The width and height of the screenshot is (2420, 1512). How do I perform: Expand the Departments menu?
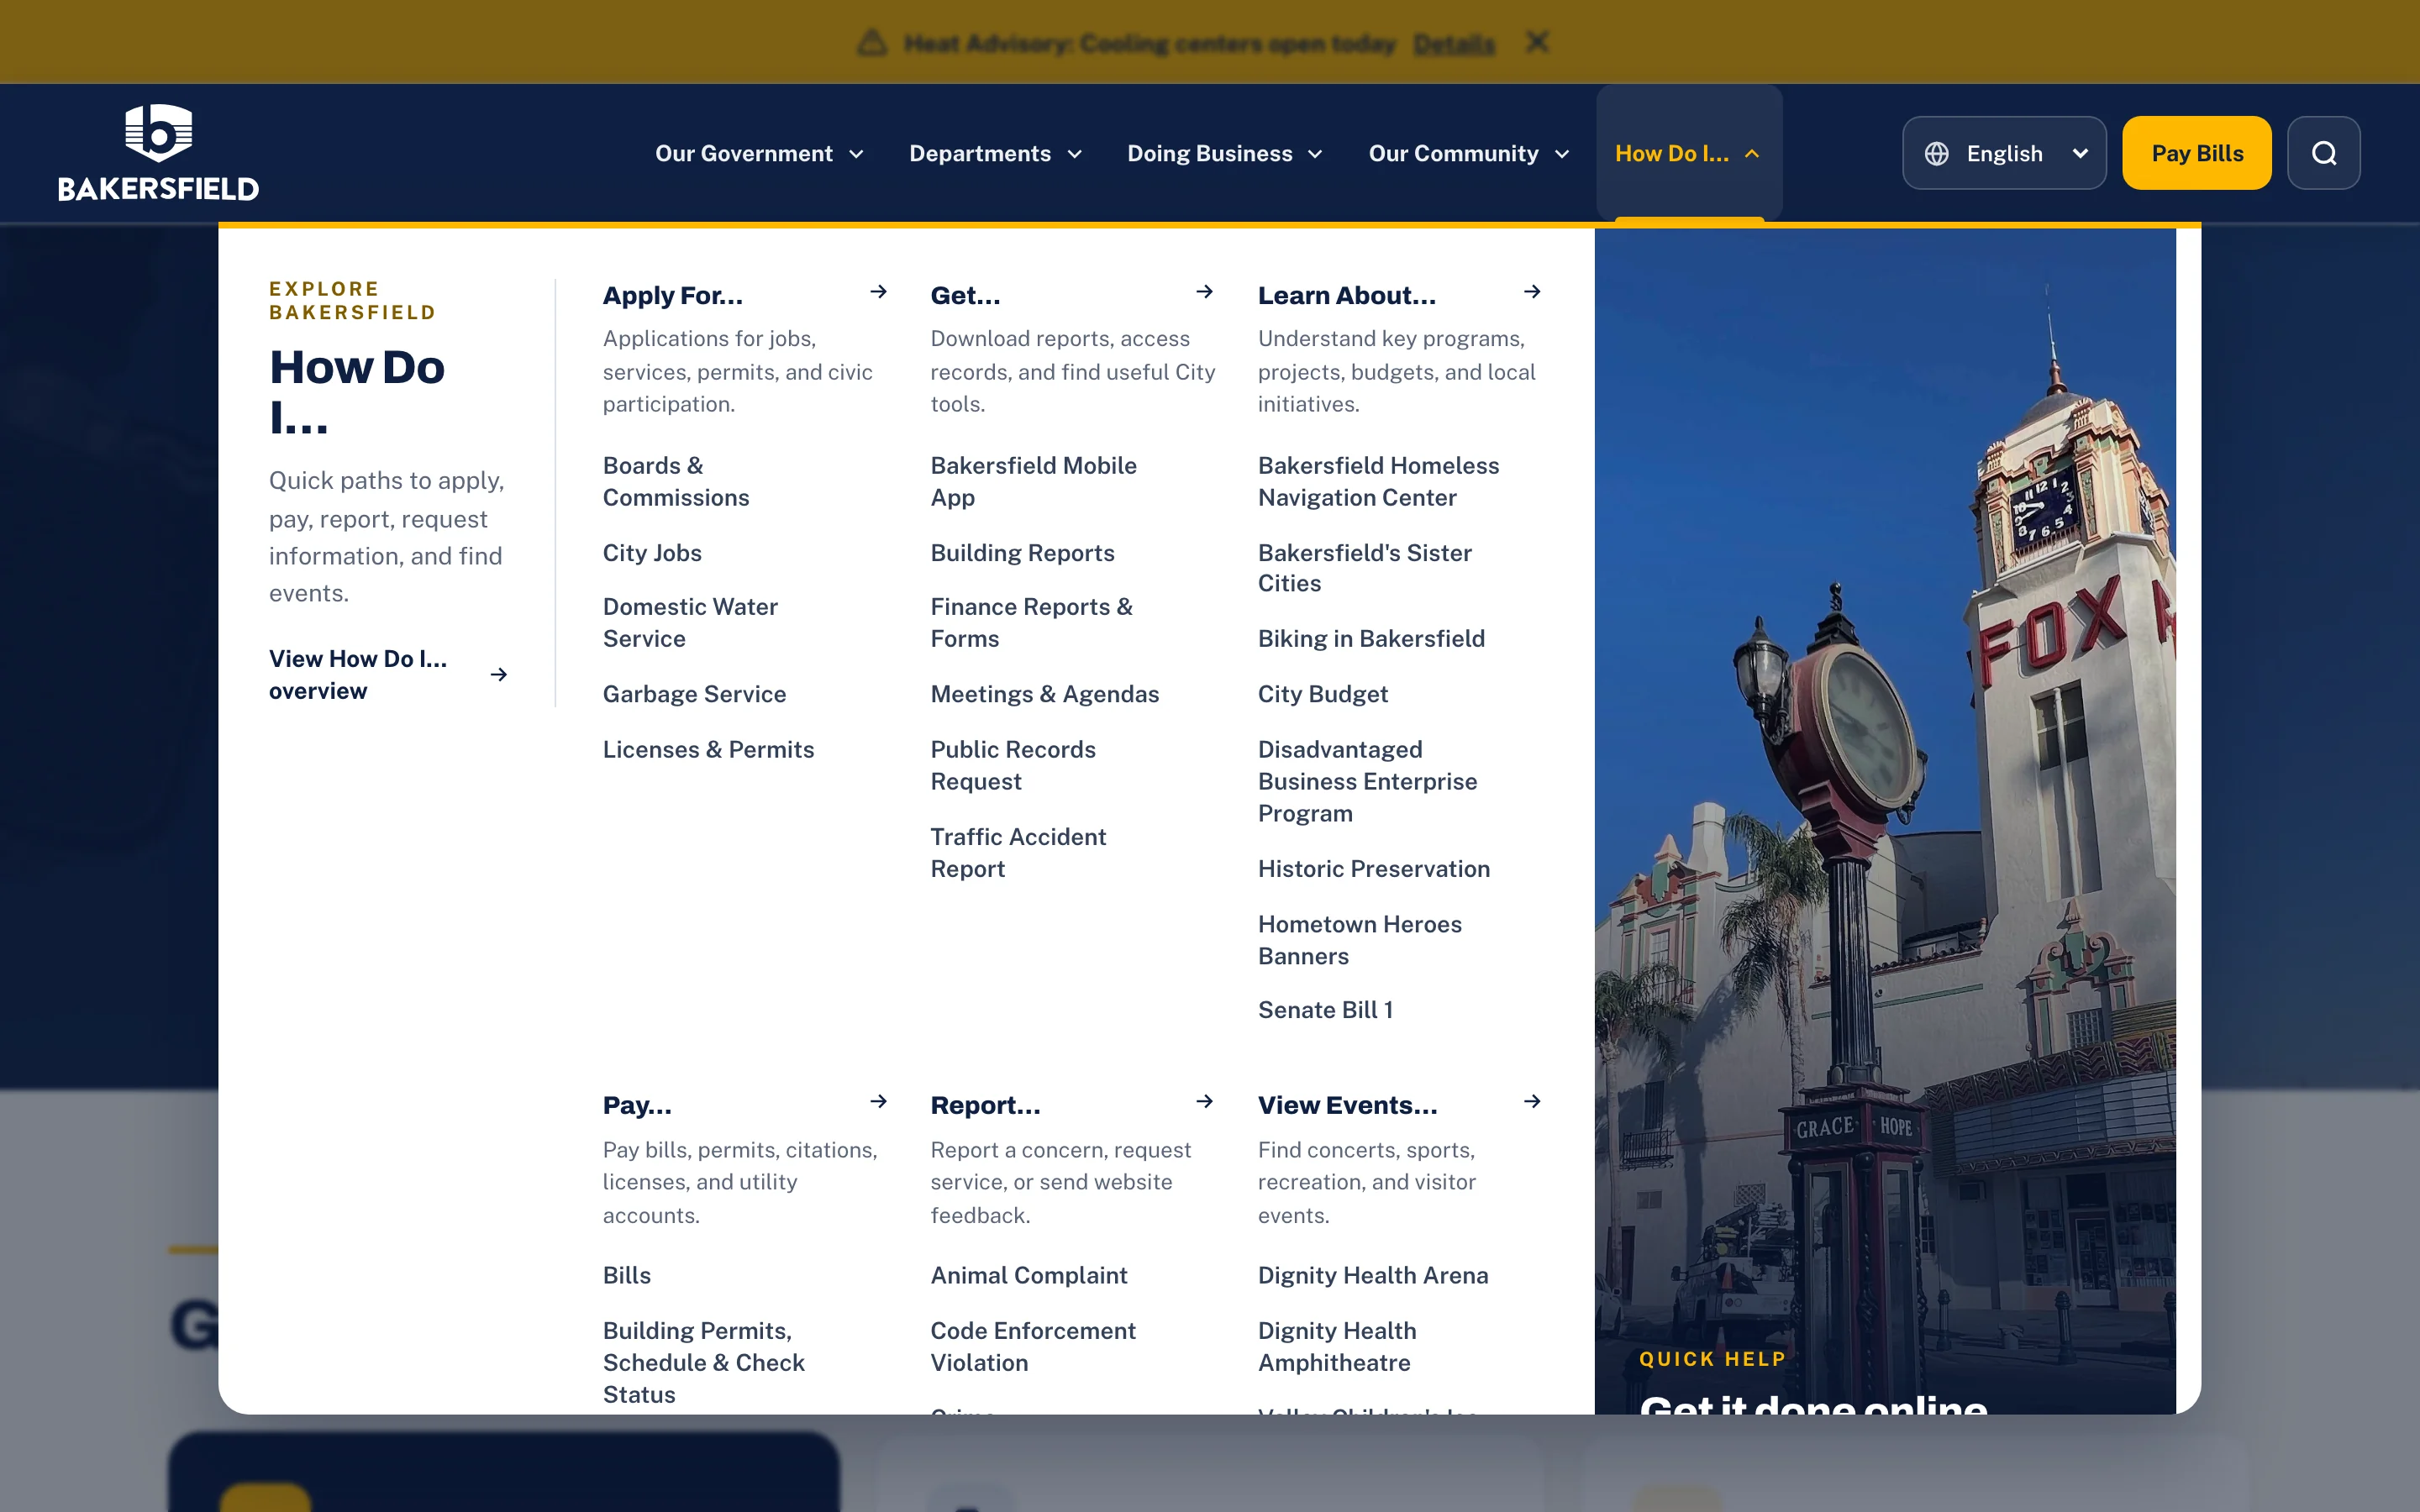pos(995,153)
